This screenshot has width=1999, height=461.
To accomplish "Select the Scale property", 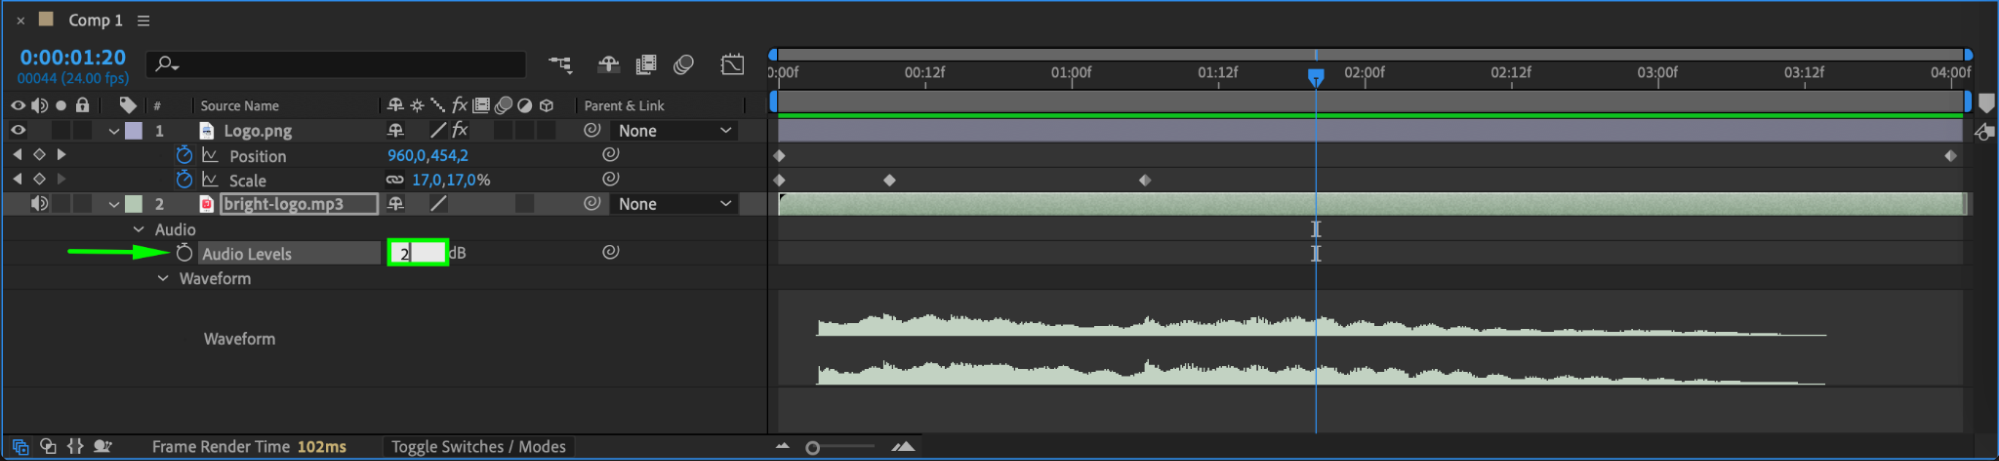I will click(x=247, y=181).
